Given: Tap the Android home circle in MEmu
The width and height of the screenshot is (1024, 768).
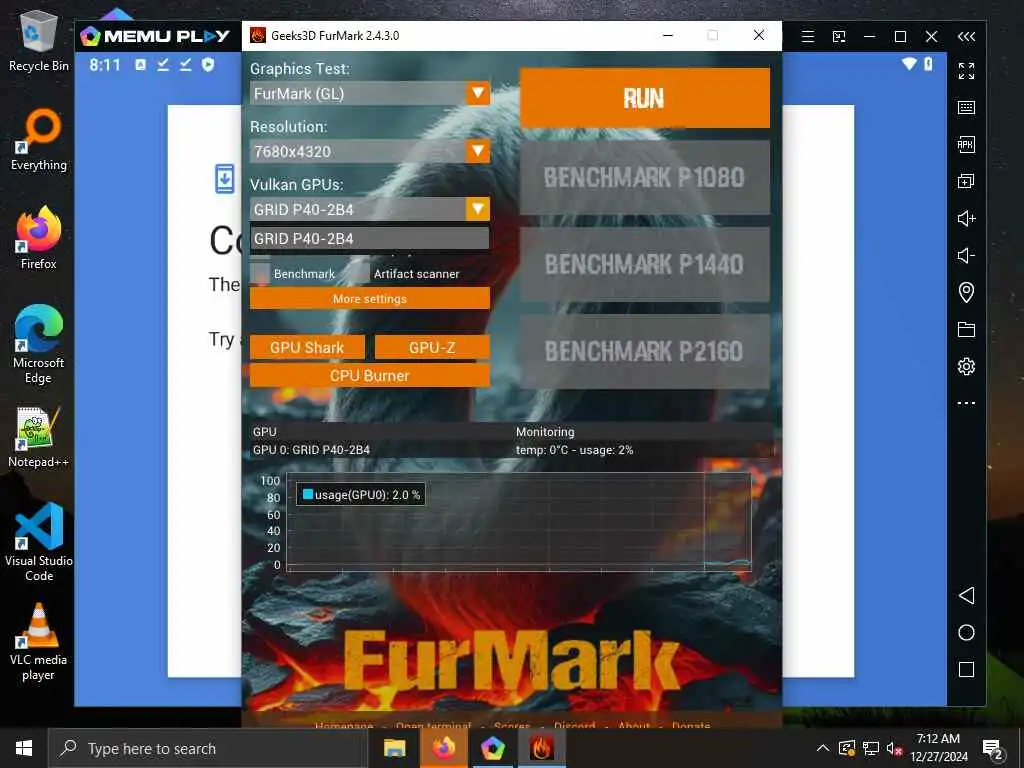Looking at the screenshot, I should (966, 632).
